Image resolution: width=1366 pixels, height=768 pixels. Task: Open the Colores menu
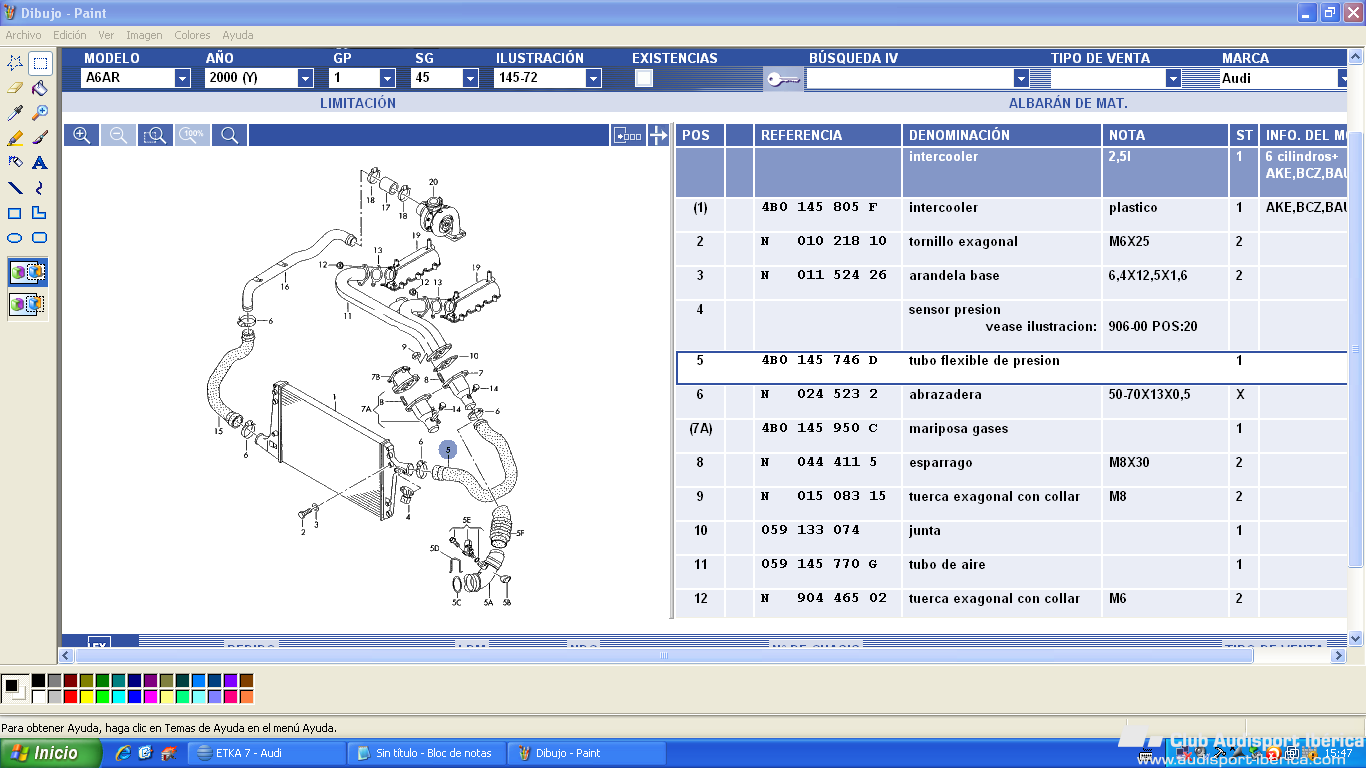click(192, 35)
